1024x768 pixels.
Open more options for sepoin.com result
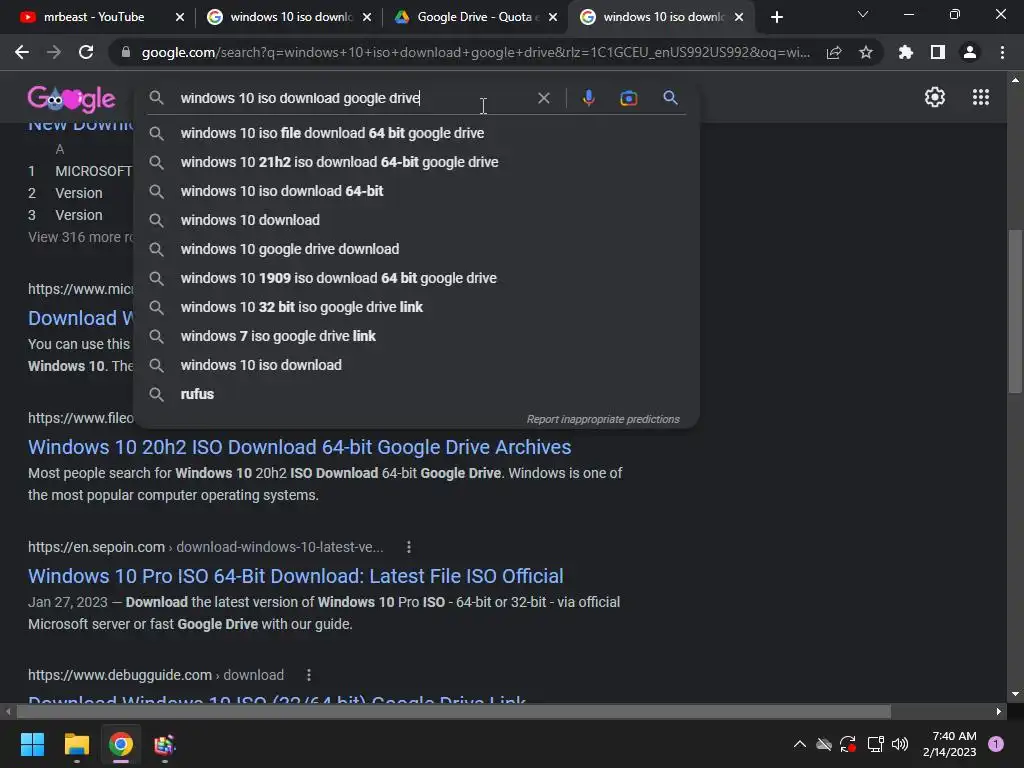409,547
